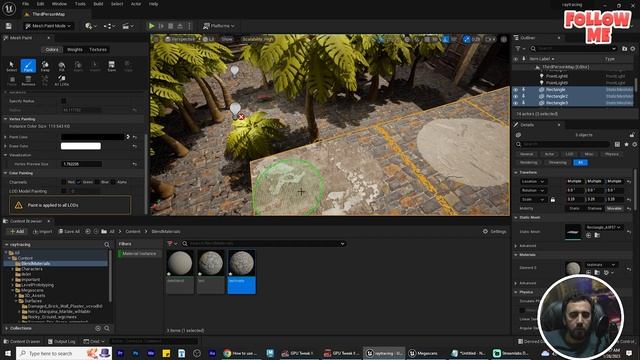The height and width of the screenshot is (360, 640).
Task: Toggle the Specify Radius checkbox
Action: 64,101
